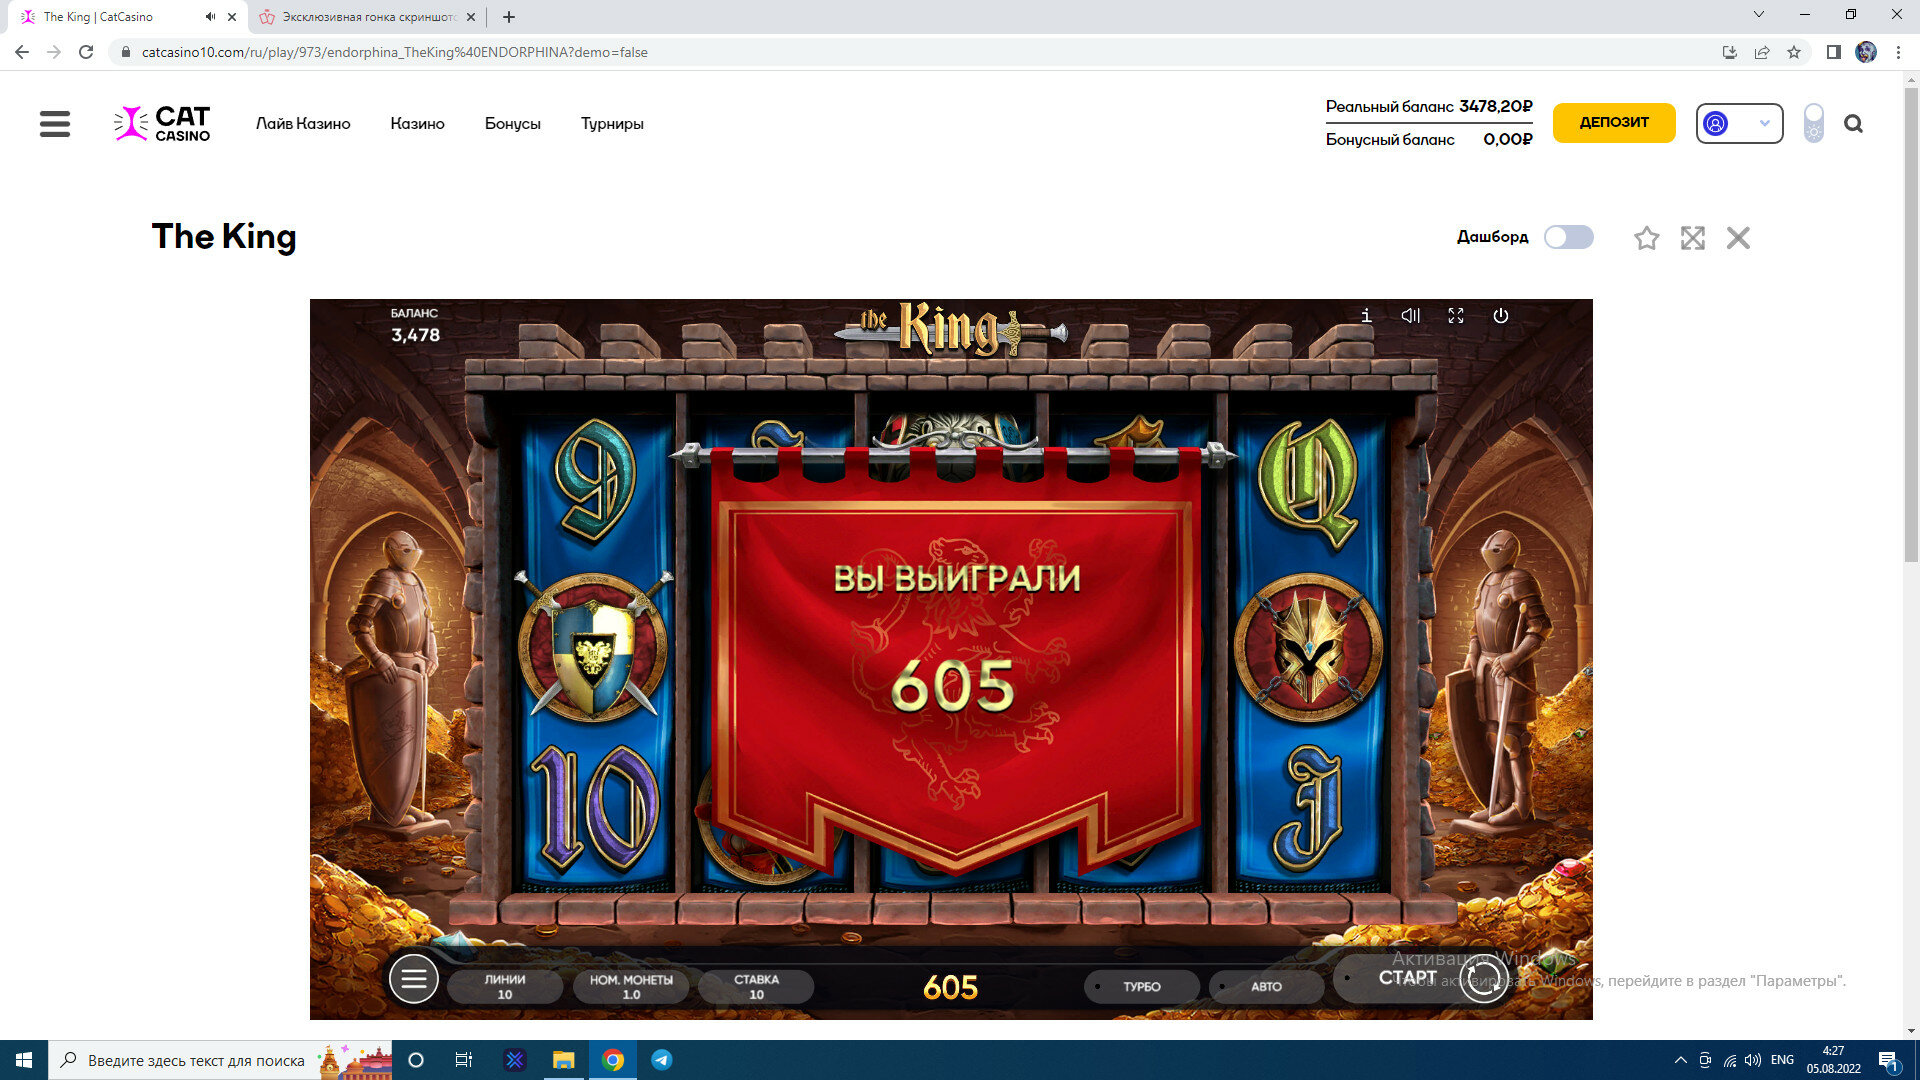The height and width of the screenshot is (1080, 1920).
Task: Open the hamburger site menu
Action: [55, 124]
